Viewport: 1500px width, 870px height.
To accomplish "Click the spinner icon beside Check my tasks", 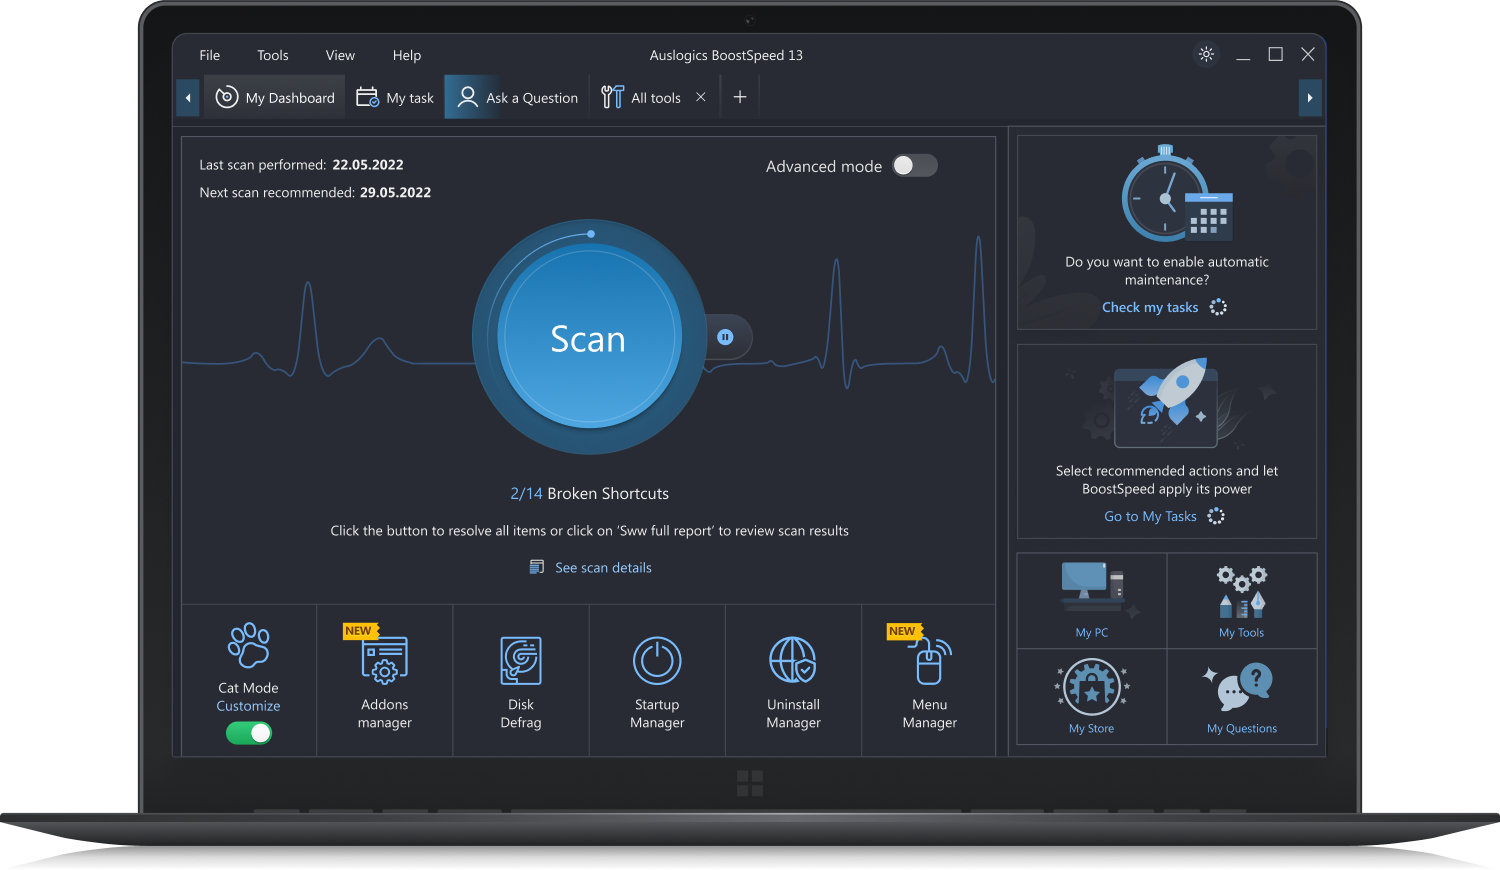I will click(x=1218, y=307).
